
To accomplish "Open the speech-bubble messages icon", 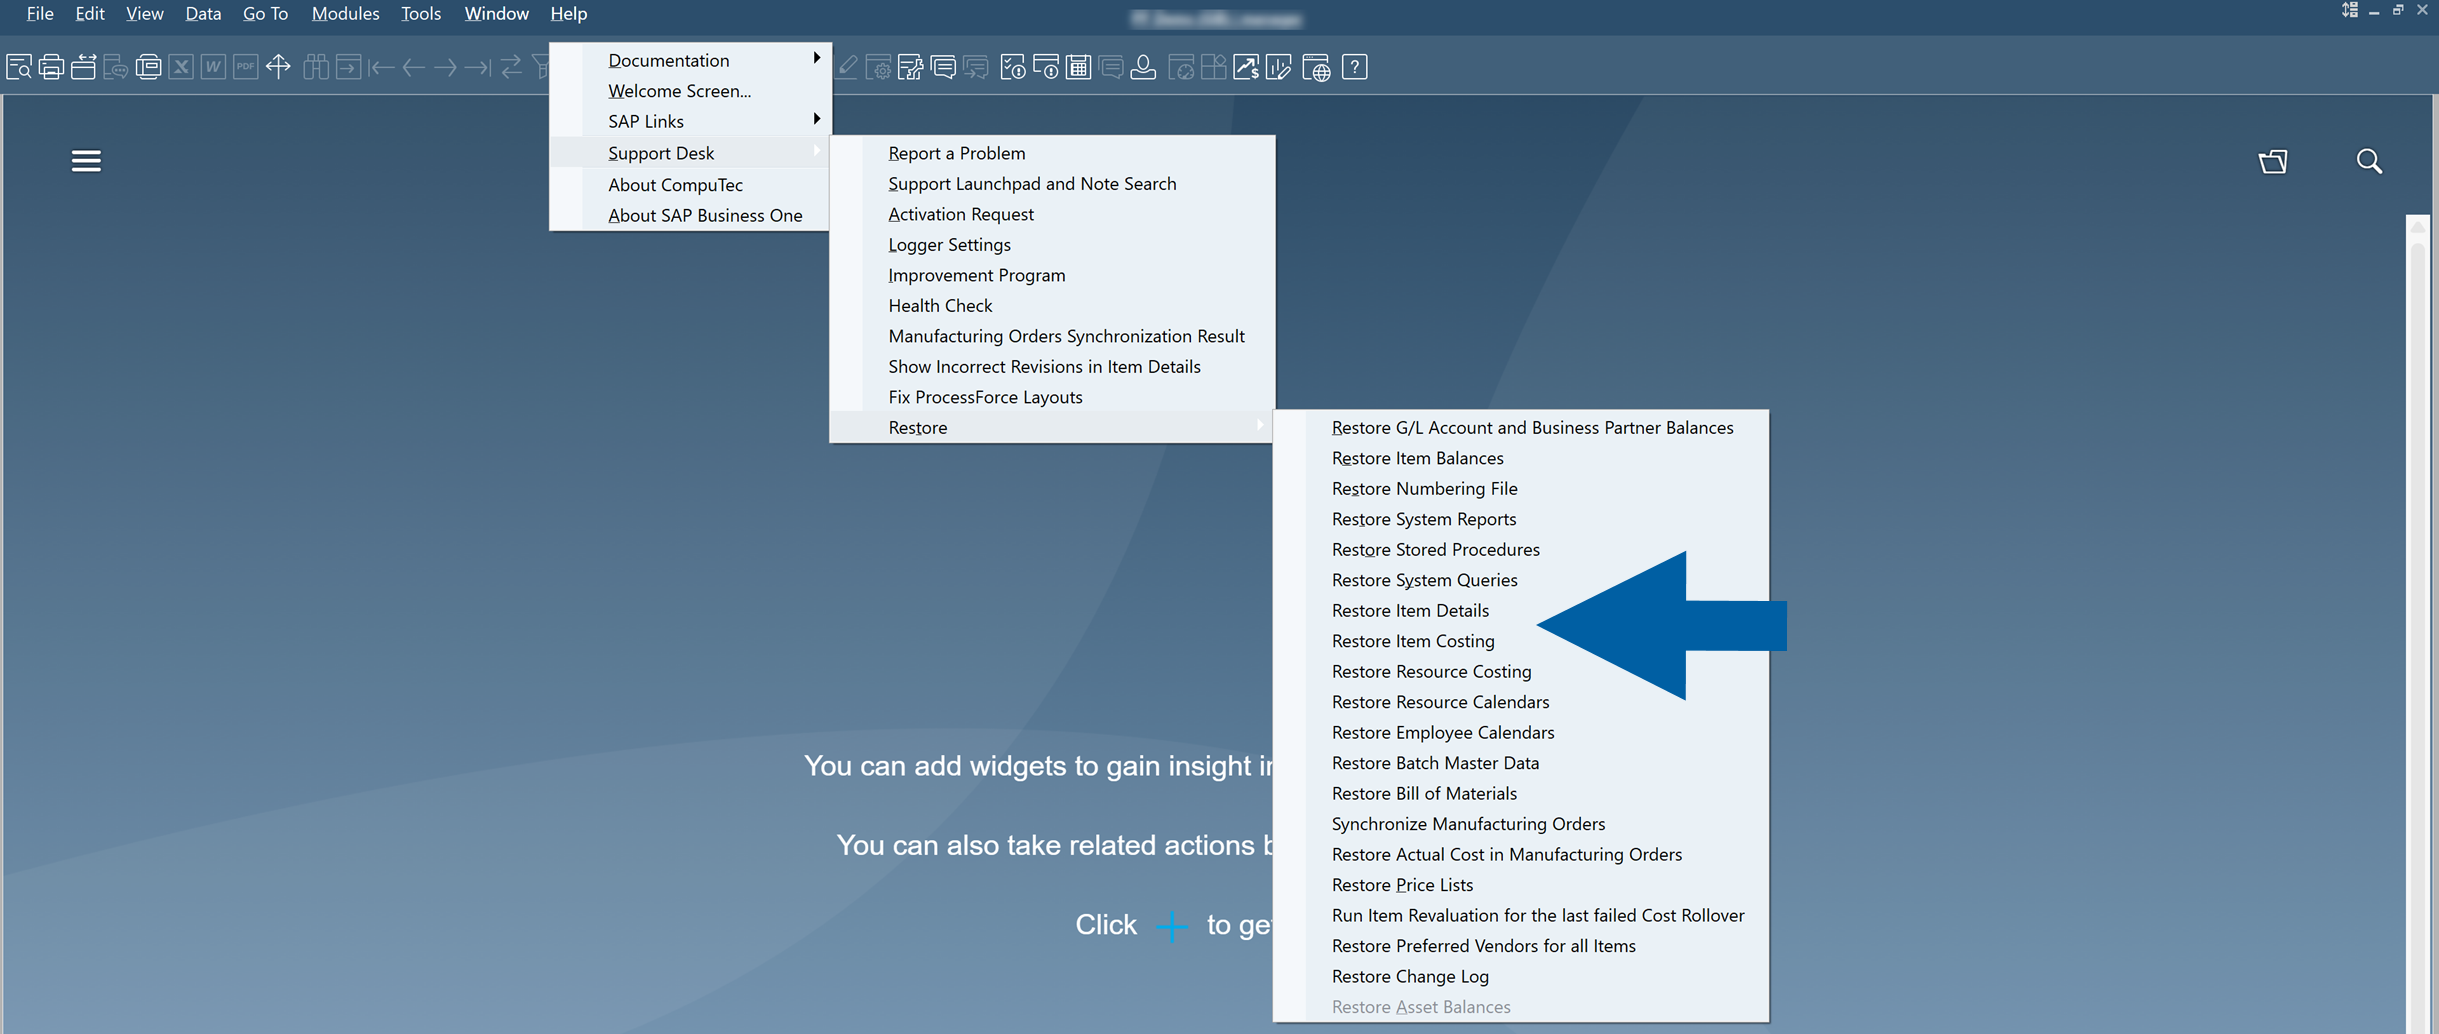I will (x=943, y=67).
